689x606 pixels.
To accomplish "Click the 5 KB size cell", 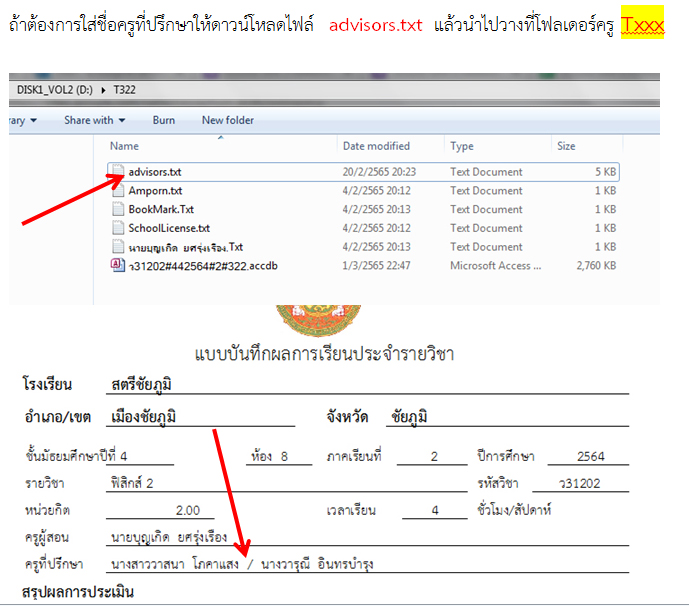I will (606, 172).
